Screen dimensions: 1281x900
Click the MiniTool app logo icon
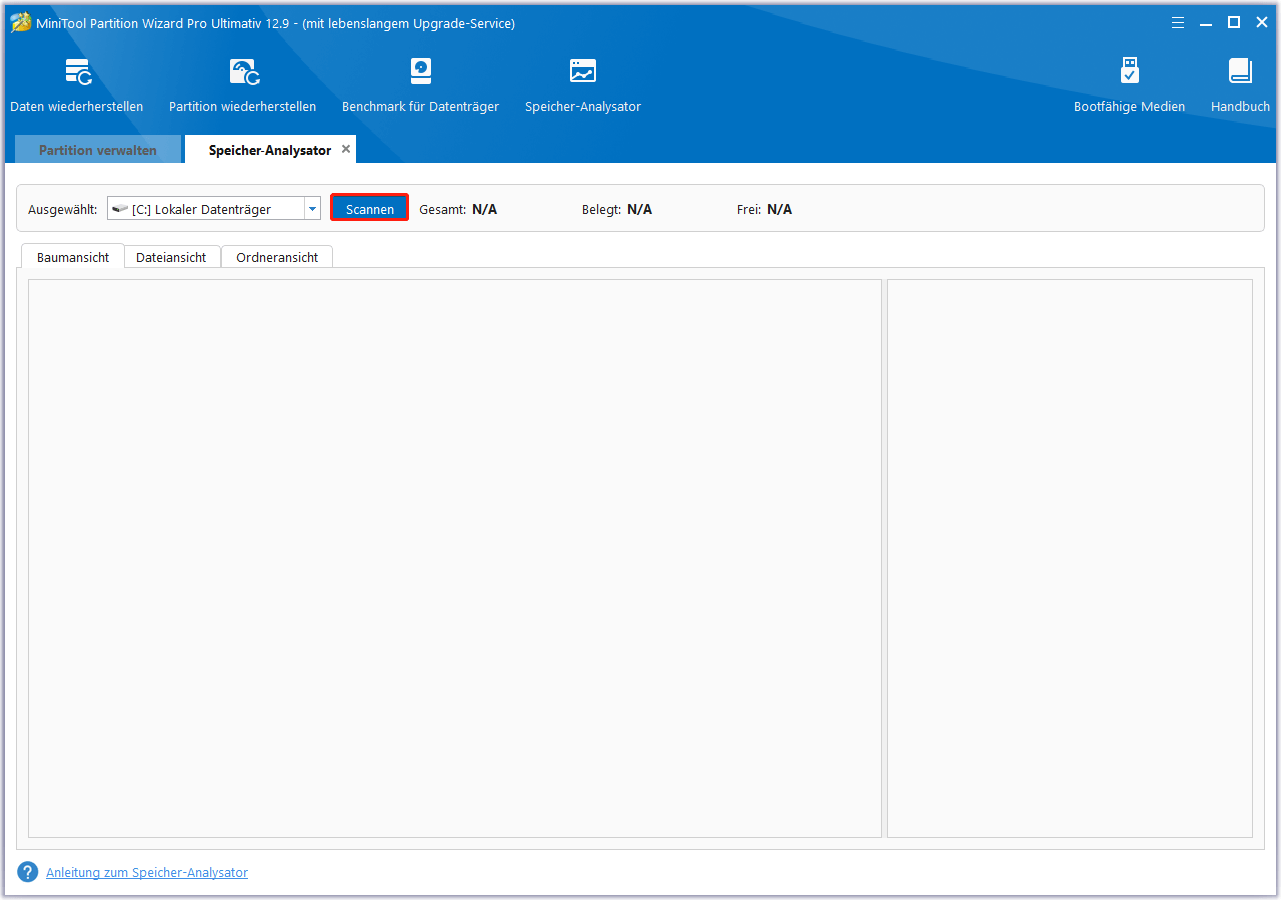point(20,22)
